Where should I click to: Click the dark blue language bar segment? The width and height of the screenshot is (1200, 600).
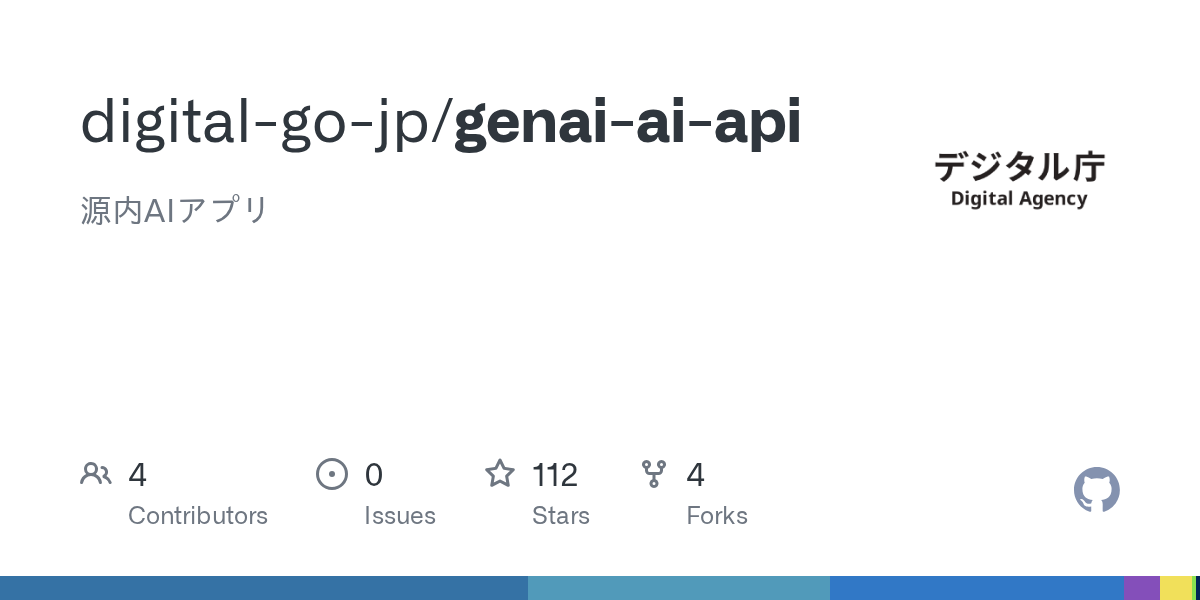pos(264,588)
